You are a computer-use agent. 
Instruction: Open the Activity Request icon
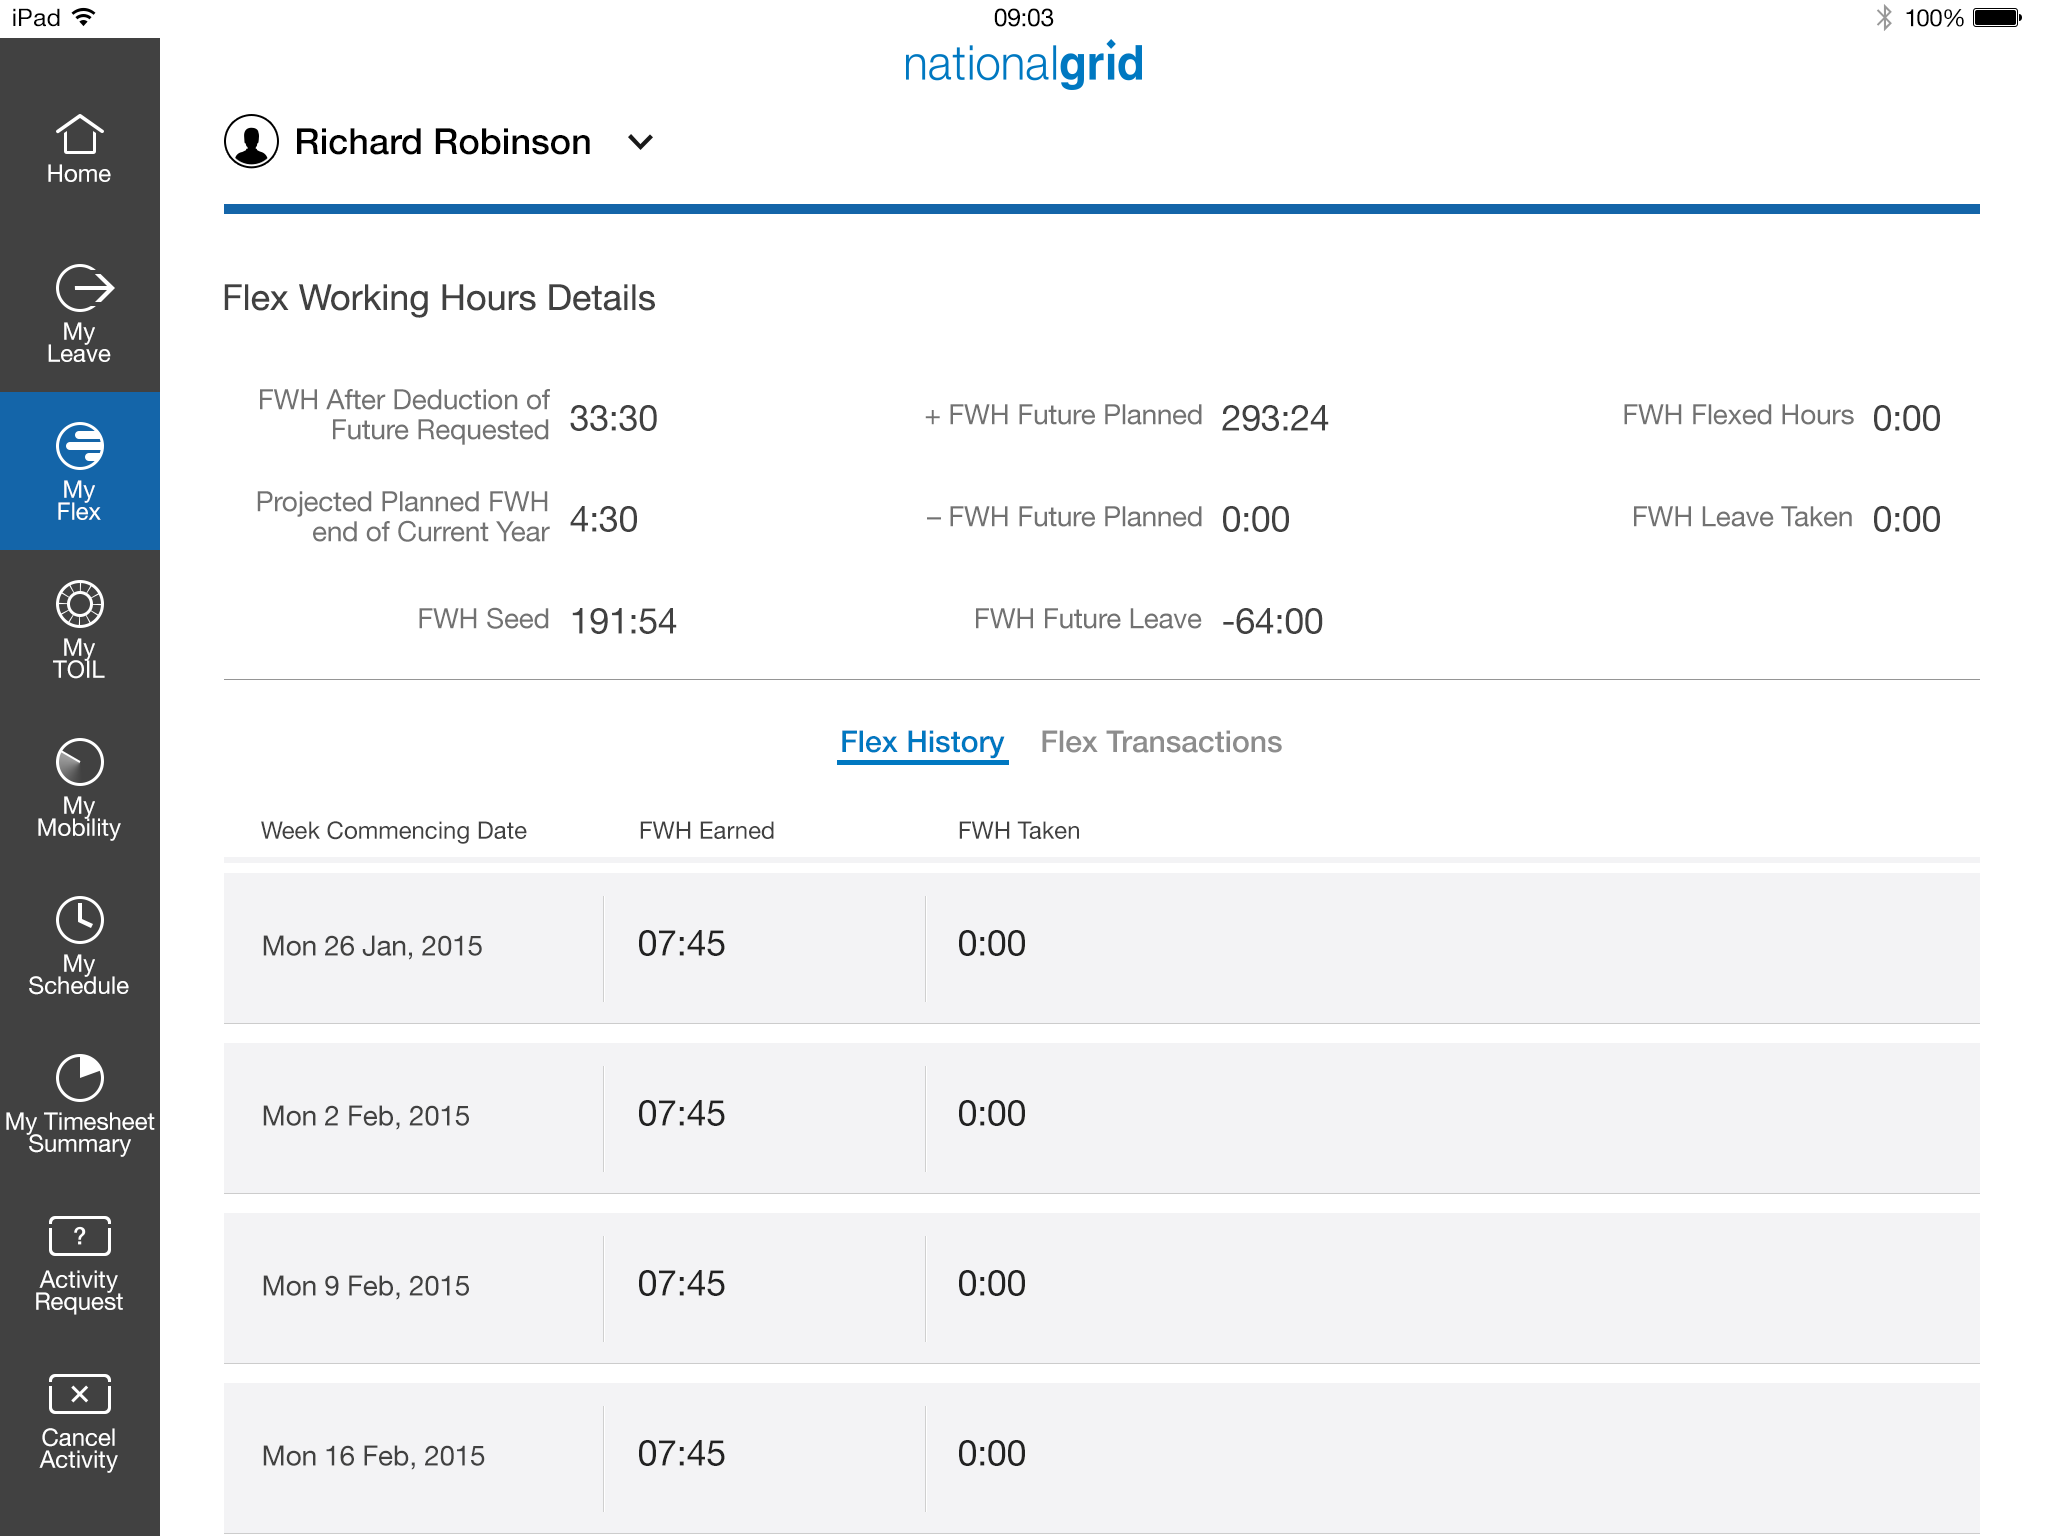pyautogui.click(x=79, y=1262)
